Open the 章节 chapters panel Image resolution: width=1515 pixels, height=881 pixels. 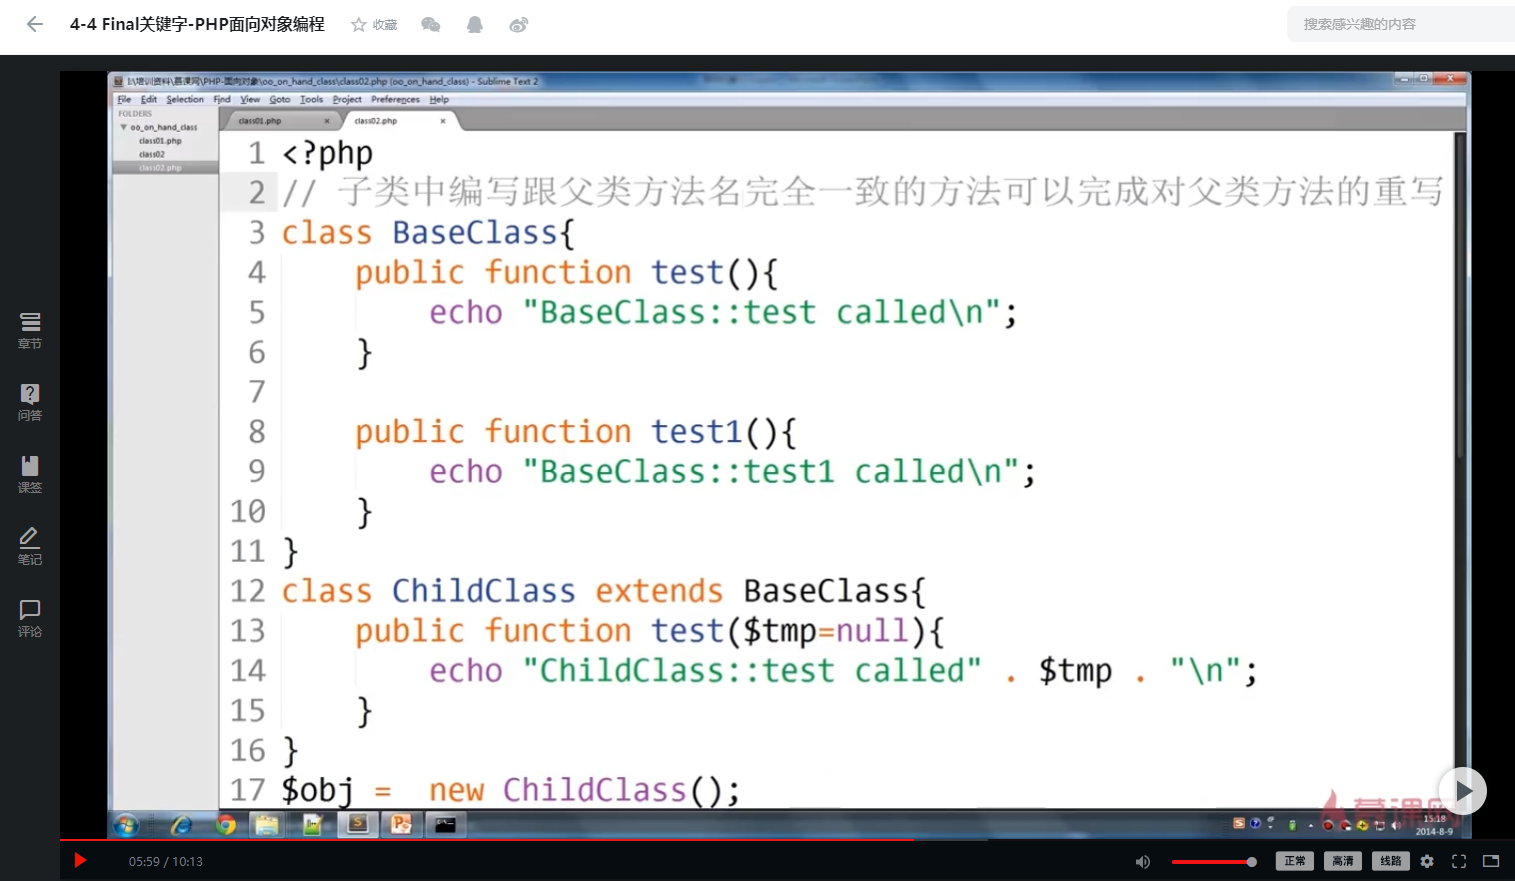pyautogui.click(x=29, y=331)
